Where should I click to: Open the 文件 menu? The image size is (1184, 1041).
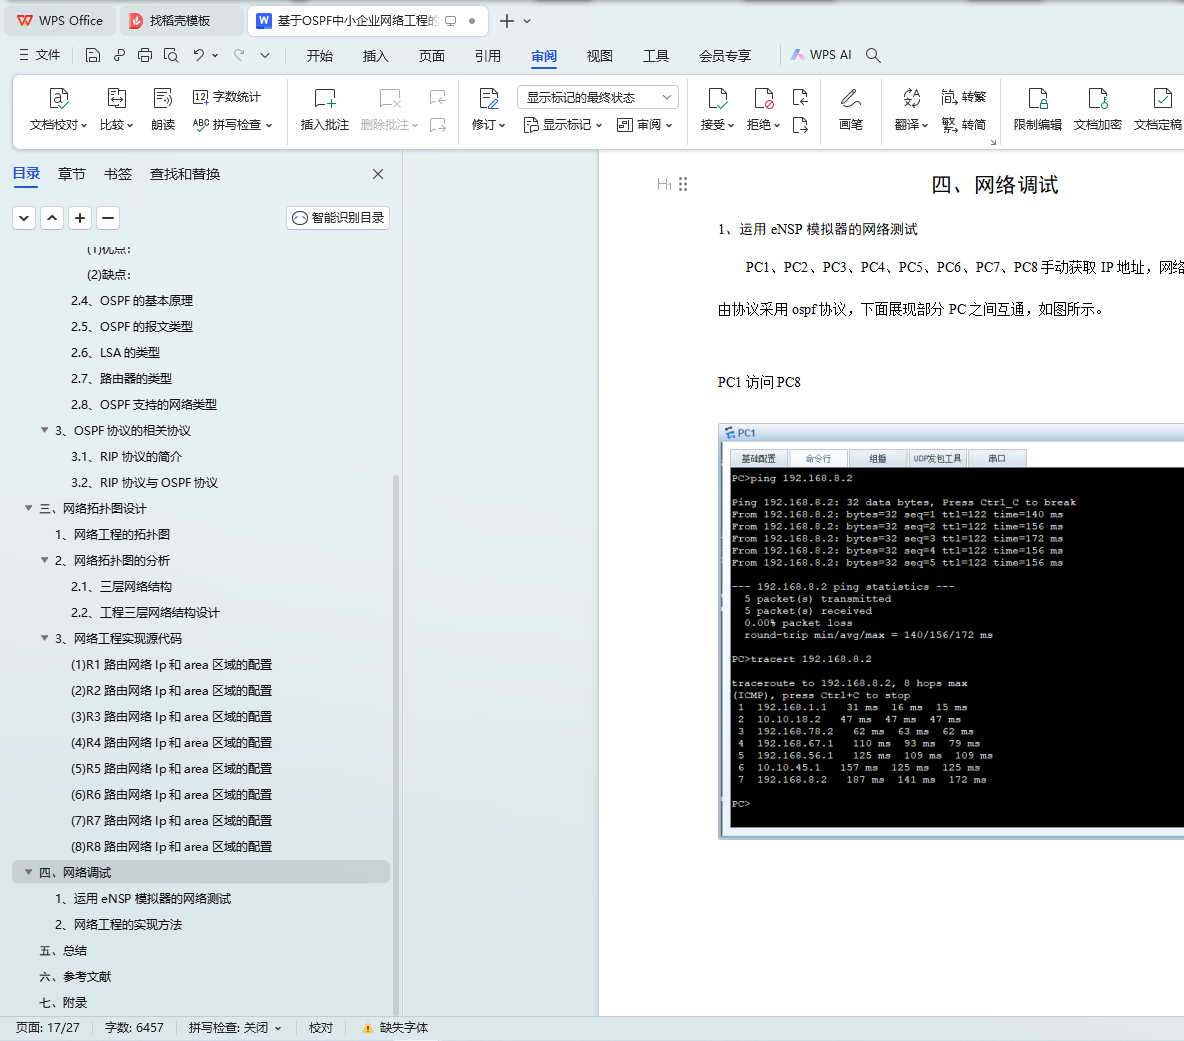click(39, 55)
